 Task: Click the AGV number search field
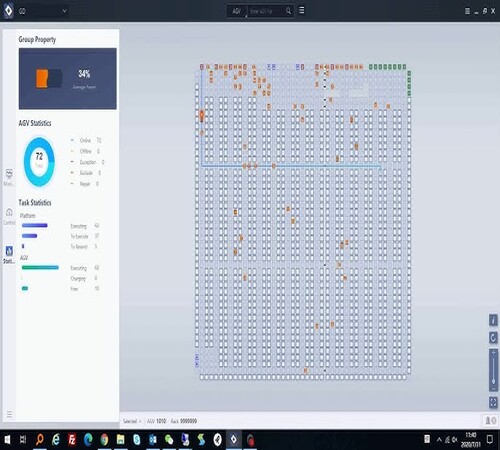pos(266,11)
